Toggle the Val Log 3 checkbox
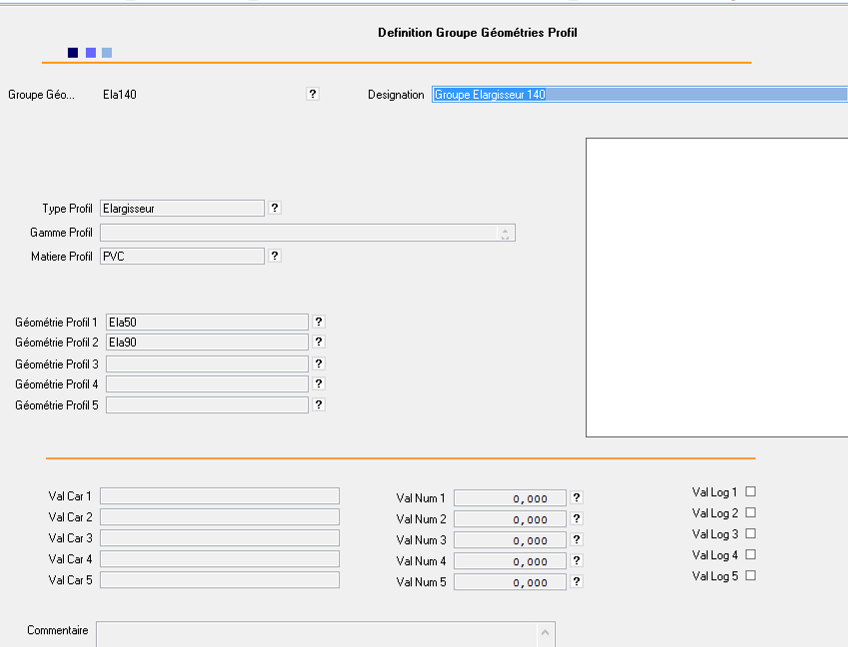The image size is (848, 647). tap(751, 533)
